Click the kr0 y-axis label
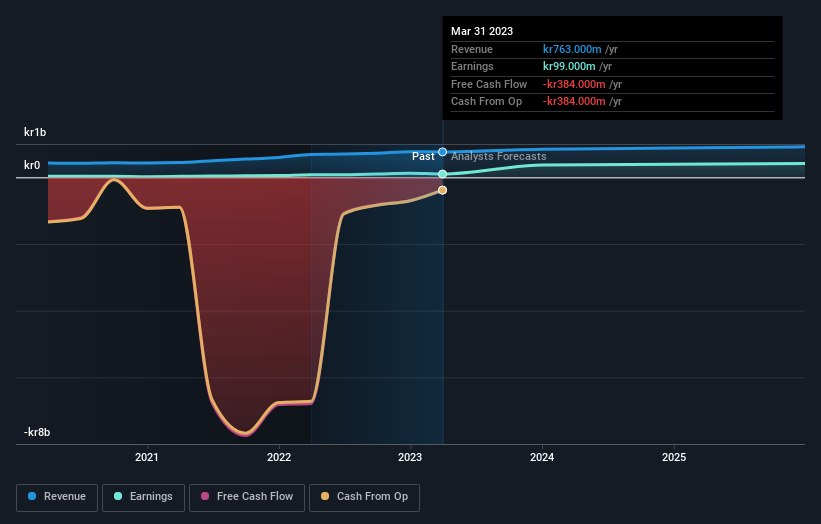Image resolution: width=821 pixels, height=524 pixels. point(32,165)
